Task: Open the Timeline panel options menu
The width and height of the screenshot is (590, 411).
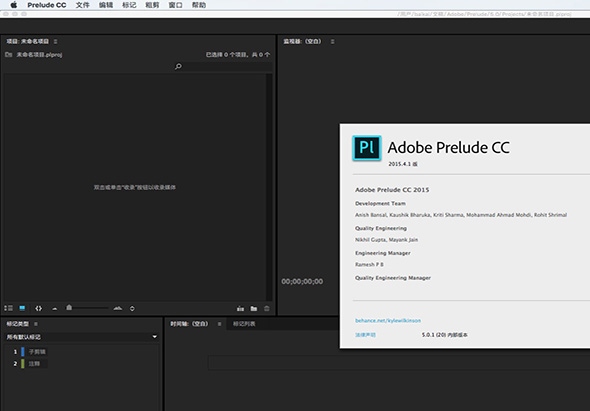Action: (219, 324)
